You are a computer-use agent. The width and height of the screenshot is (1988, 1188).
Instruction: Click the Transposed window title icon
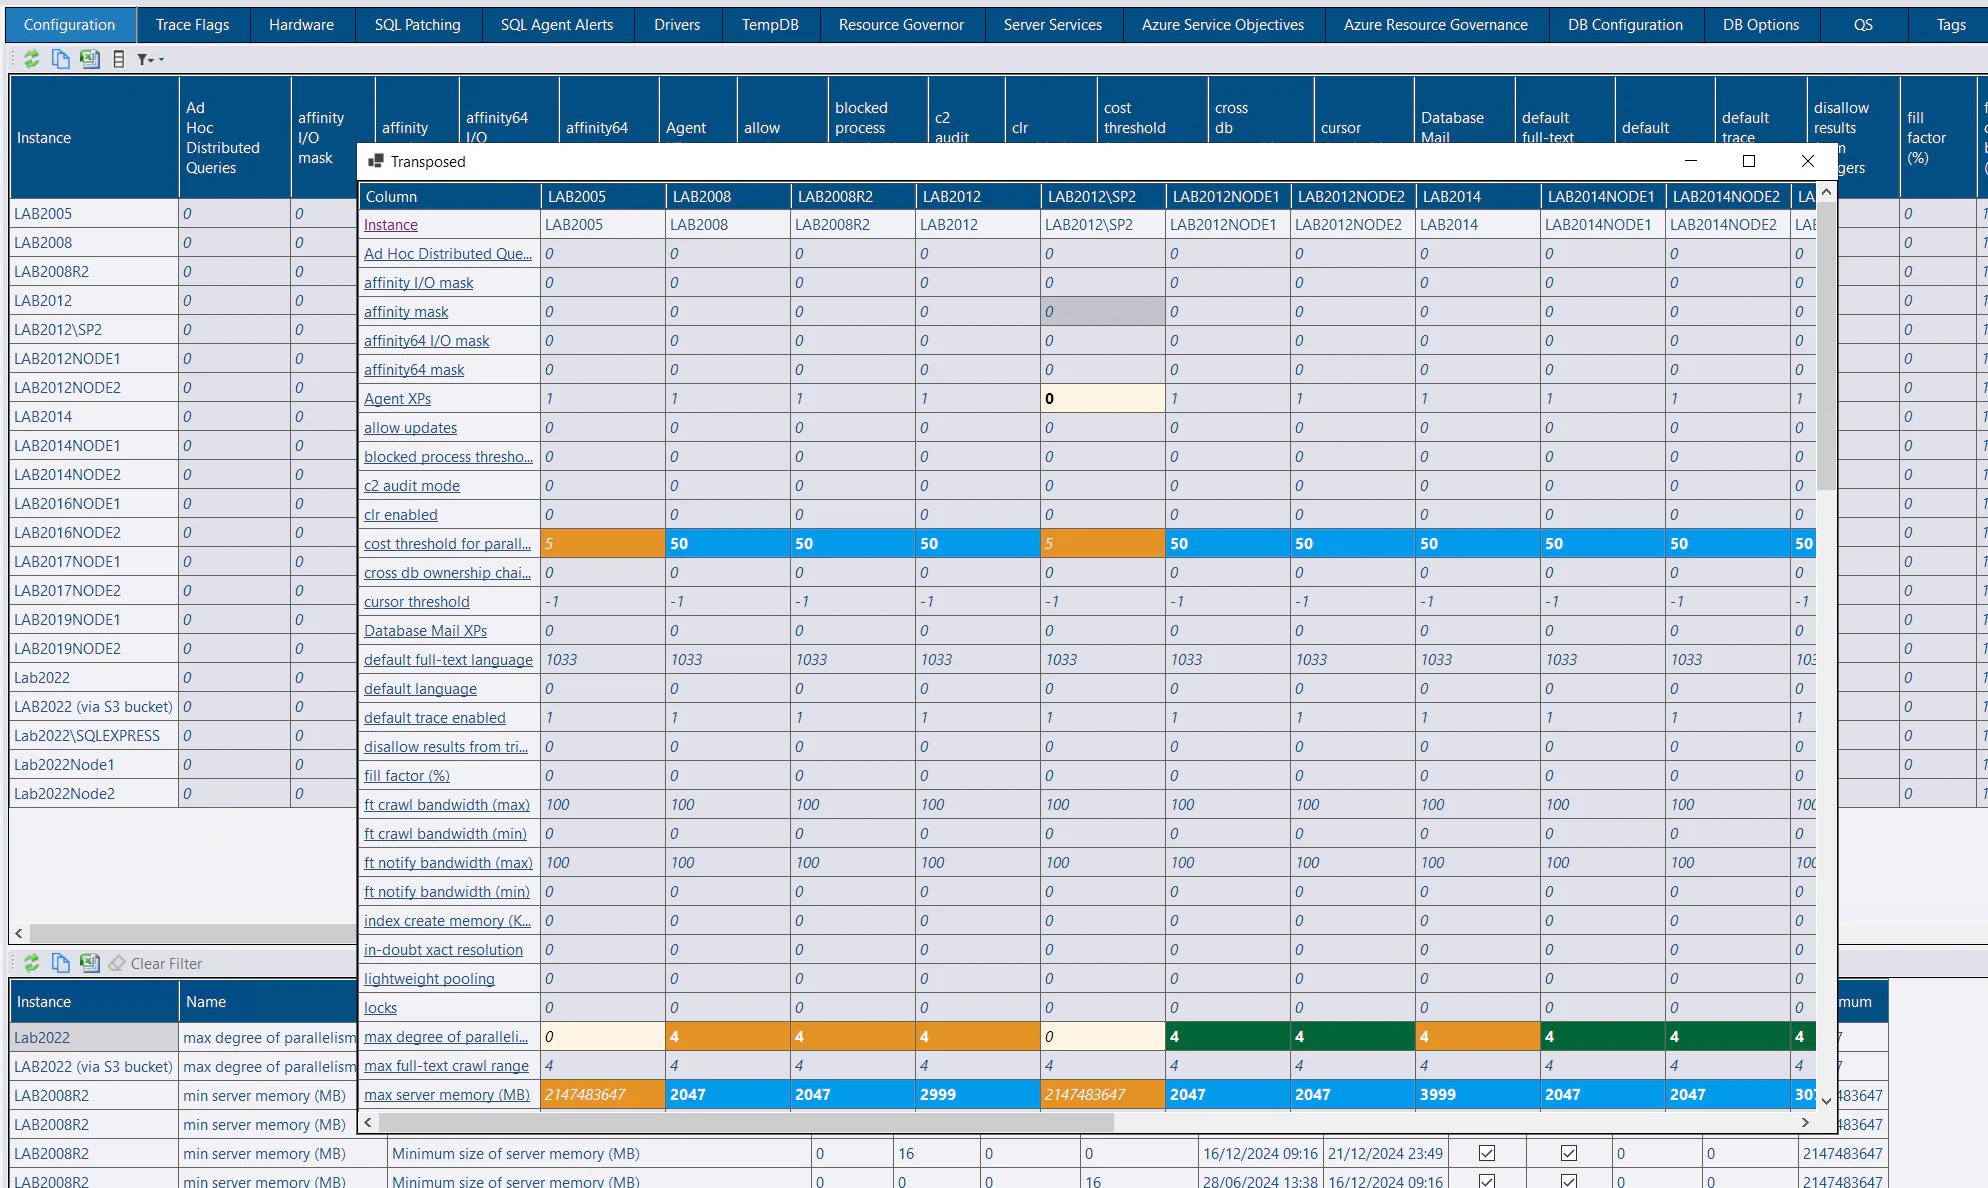[x=376, y=161]
